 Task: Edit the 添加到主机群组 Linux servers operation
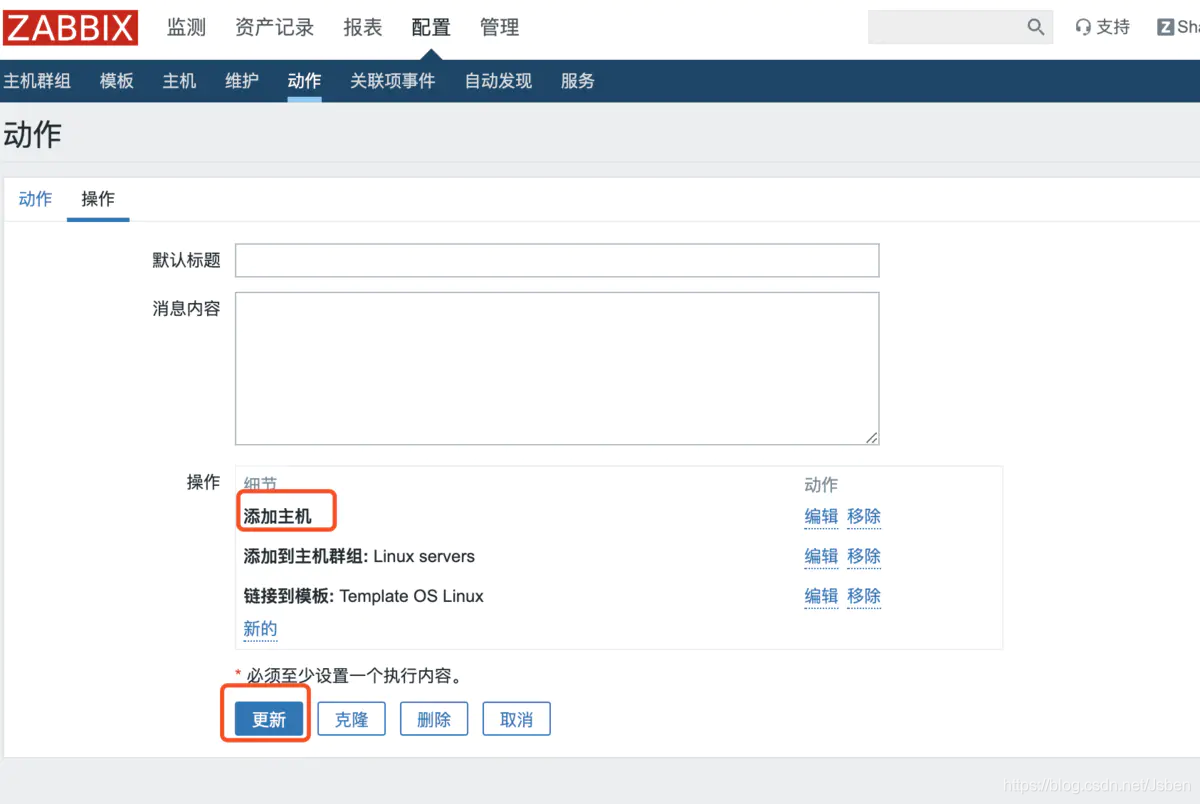coord(821,556)
